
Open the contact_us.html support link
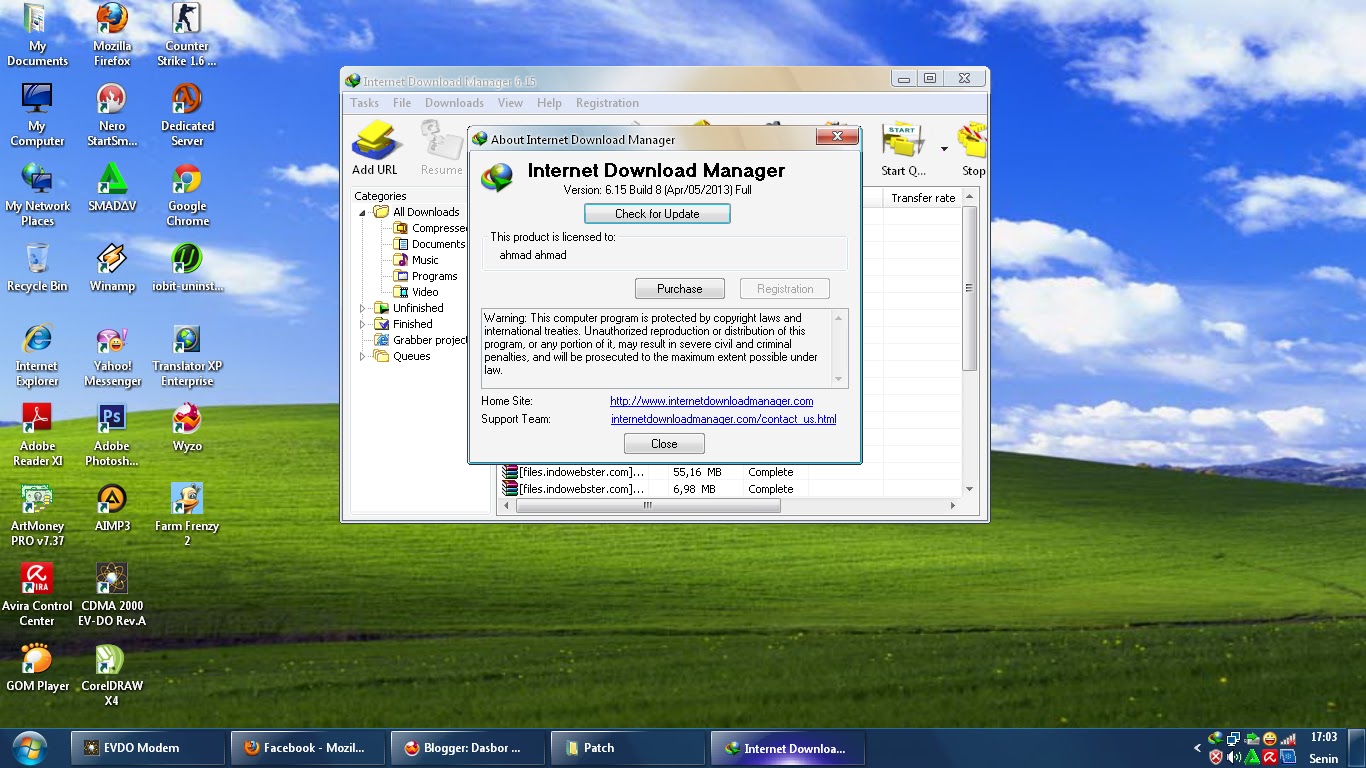[724, 419]
